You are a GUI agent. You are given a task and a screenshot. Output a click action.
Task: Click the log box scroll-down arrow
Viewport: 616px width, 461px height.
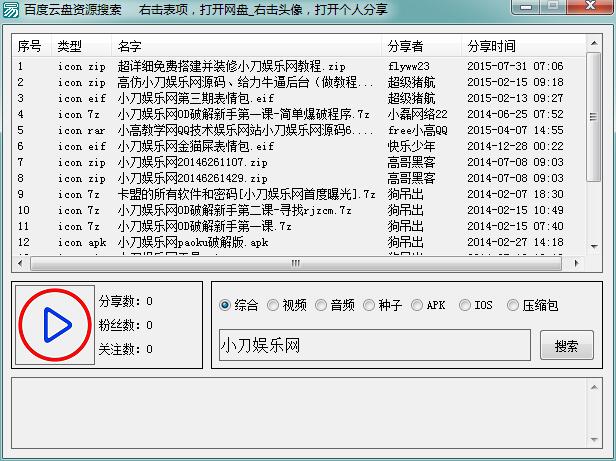pyautogui.click(x=594, y=439)
